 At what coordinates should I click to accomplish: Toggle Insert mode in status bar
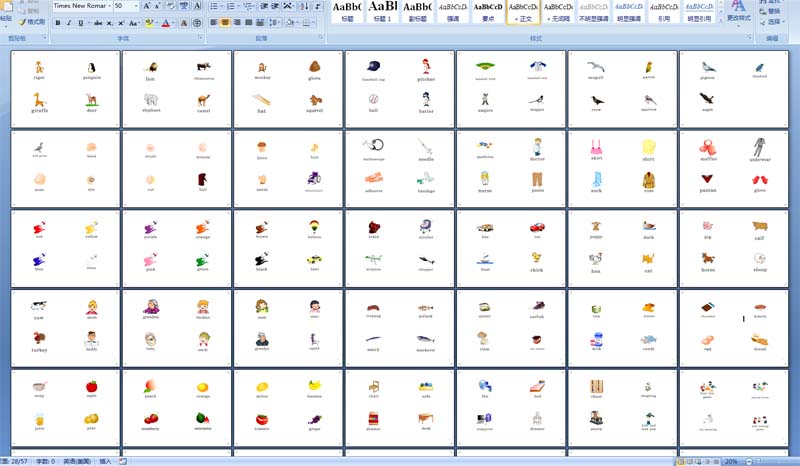(x=105, y=461)
